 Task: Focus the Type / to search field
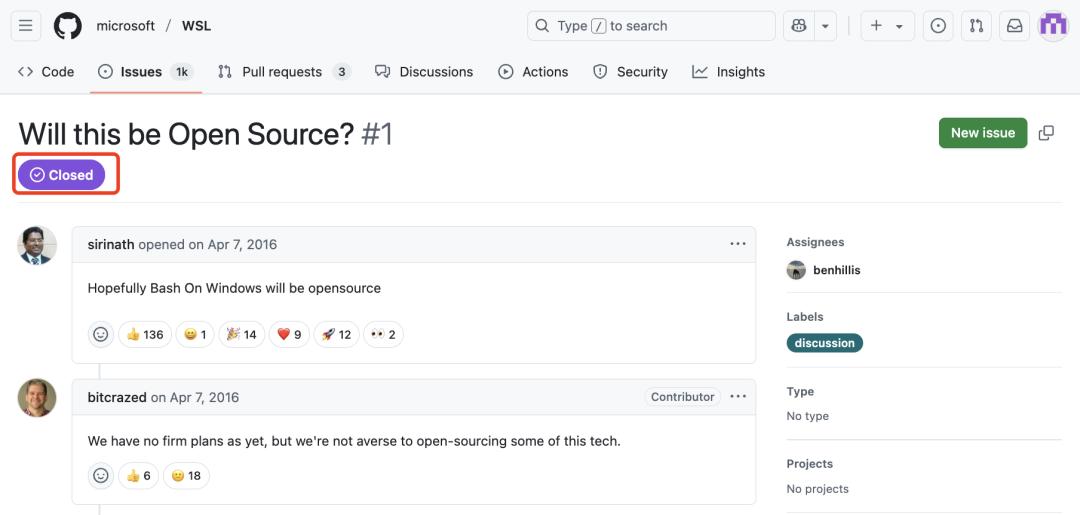click(651, 26)
